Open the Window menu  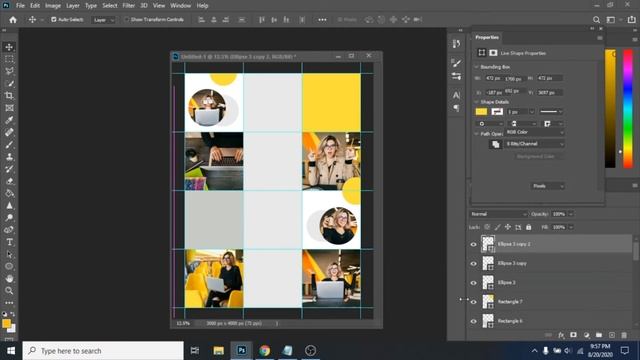[x=180, y=6]
